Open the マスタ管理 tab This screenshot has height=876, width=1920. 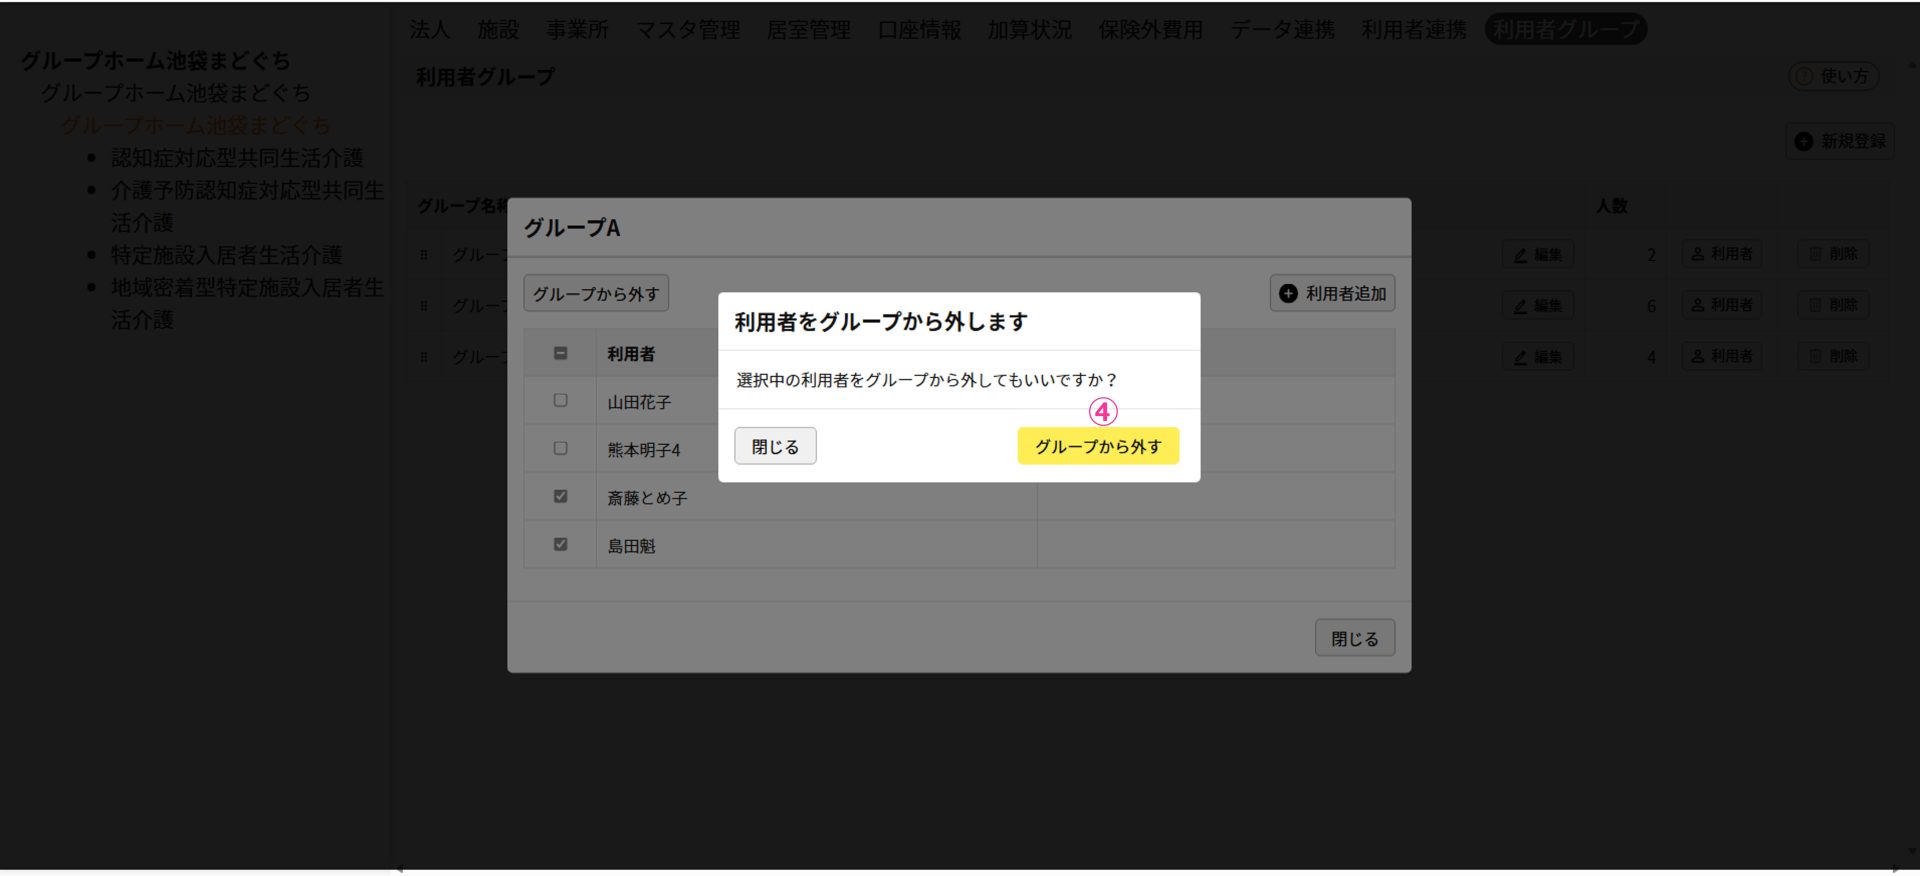687,30
